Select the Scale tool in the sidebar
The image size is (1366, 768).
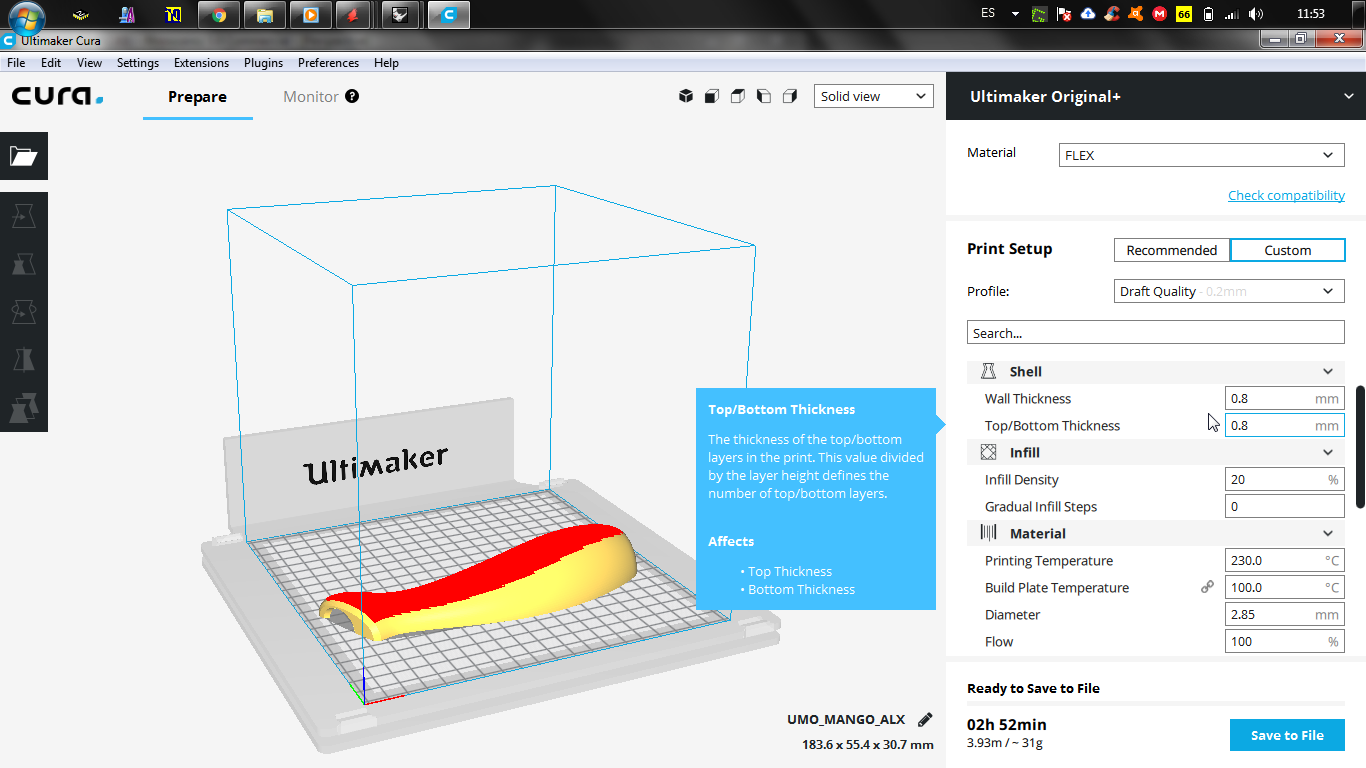pos(23,264)
